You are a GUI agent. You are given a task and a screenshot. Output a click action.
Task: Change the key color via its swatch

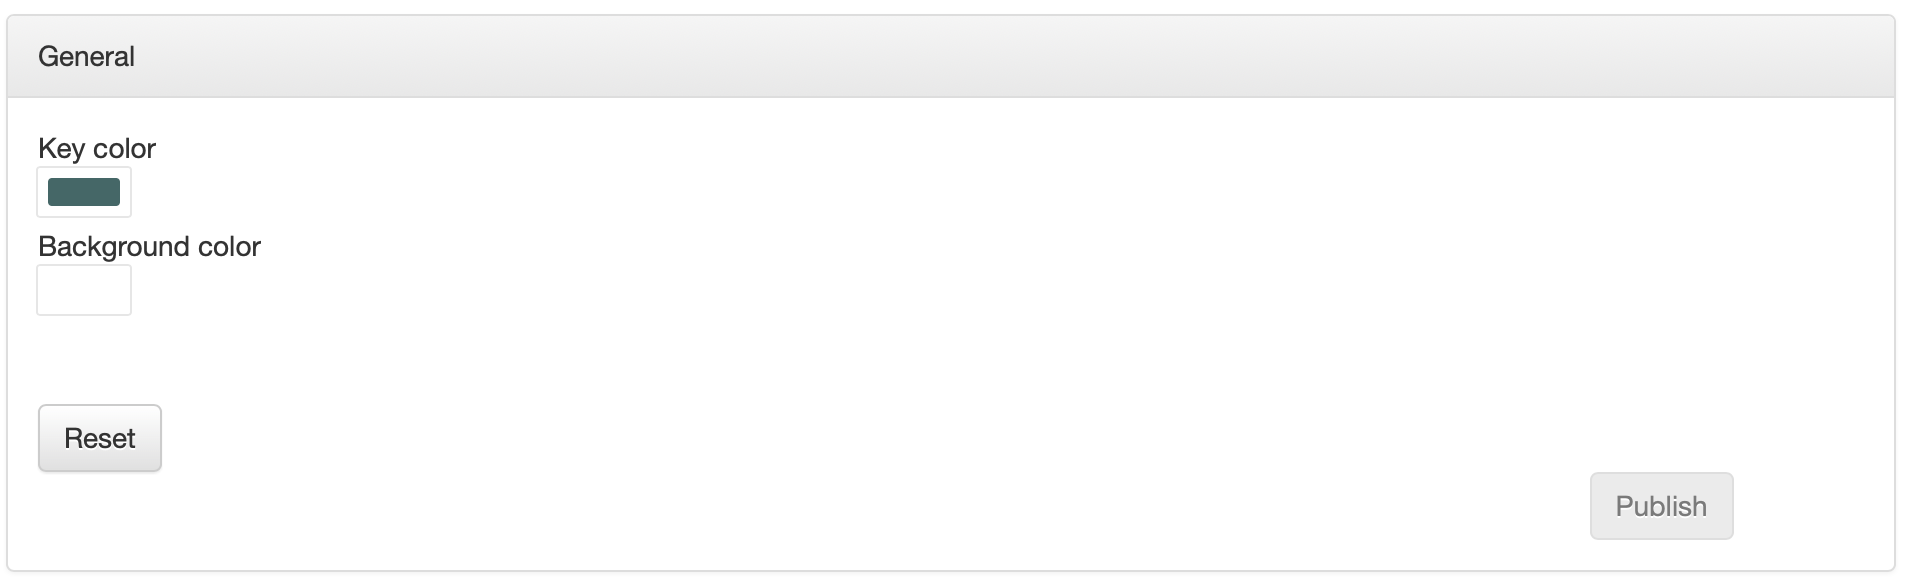[x=84, y=192]
